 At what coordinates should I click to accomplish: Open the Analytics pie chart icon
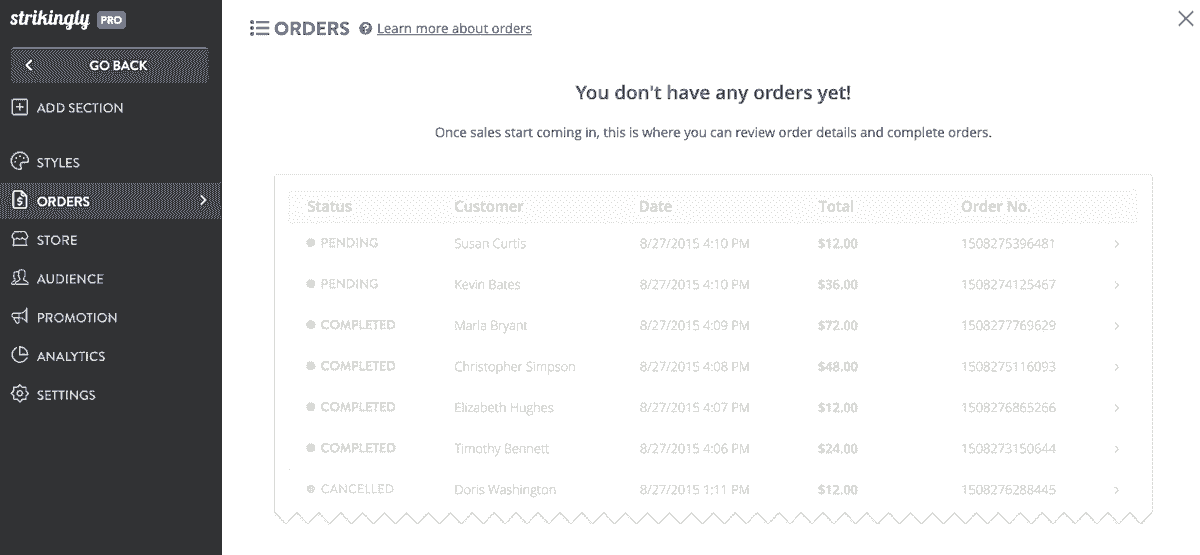point(19,356)
